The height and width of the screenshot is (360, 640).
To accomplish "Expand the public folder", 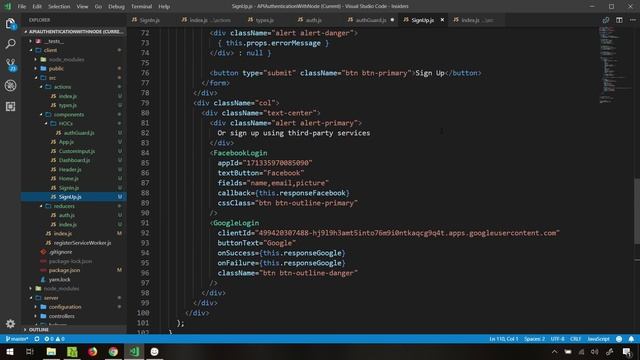I will (x=36, y=69).
